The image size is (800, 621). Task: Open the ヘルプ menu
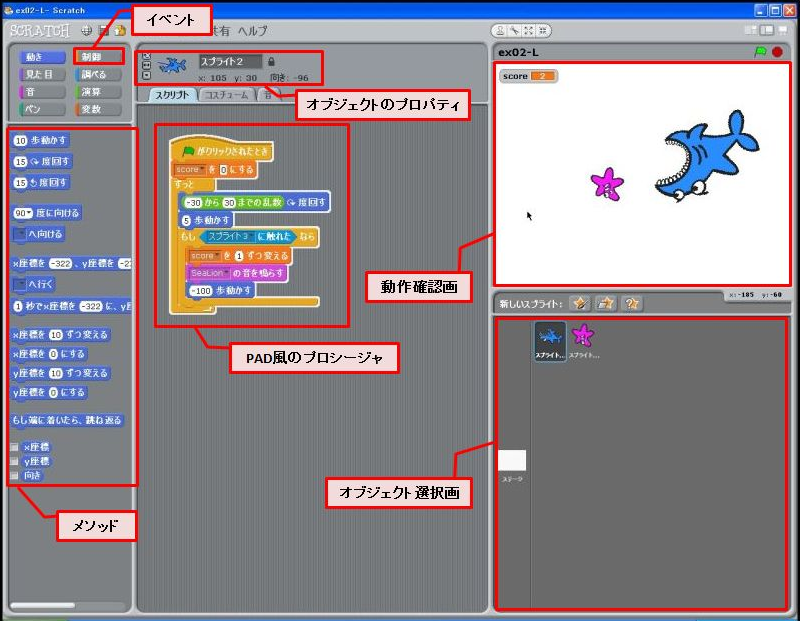tap(253, 31)
